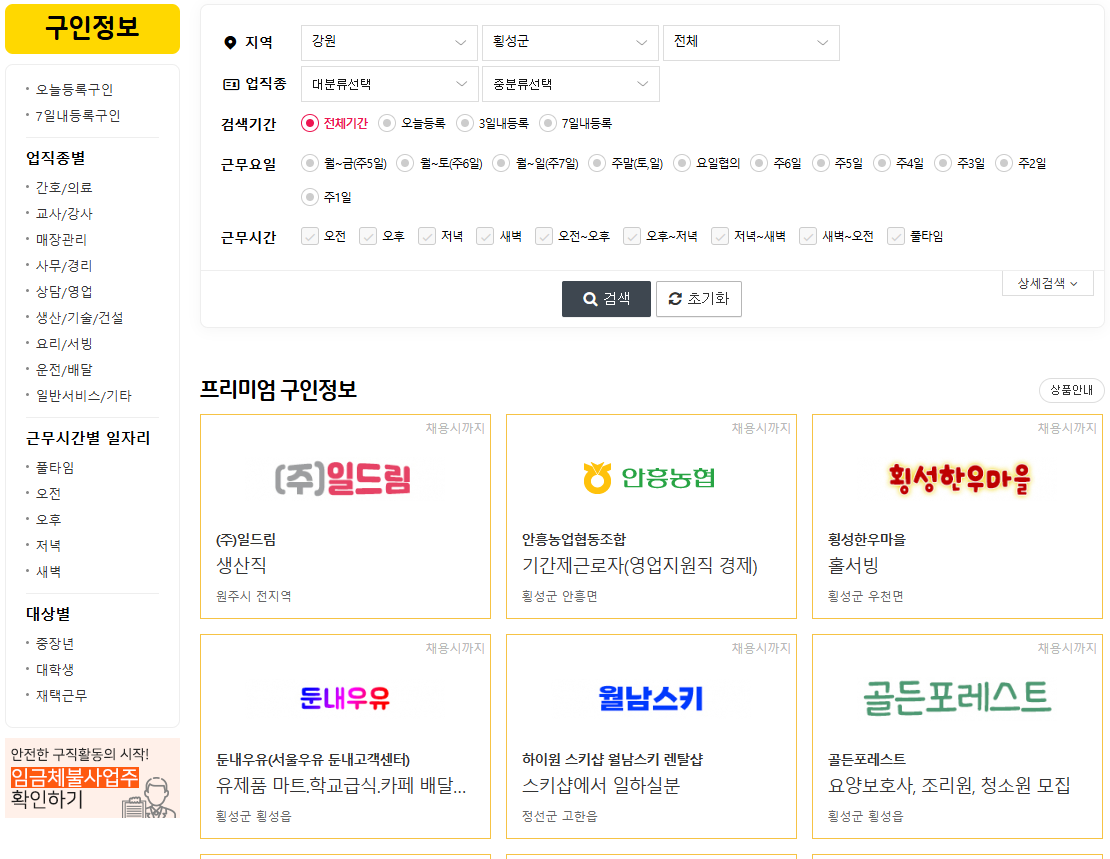Choose 월~금(주5일) work days
The image size is (1110, 859).
pyautogui.click(x=309, y=164)
